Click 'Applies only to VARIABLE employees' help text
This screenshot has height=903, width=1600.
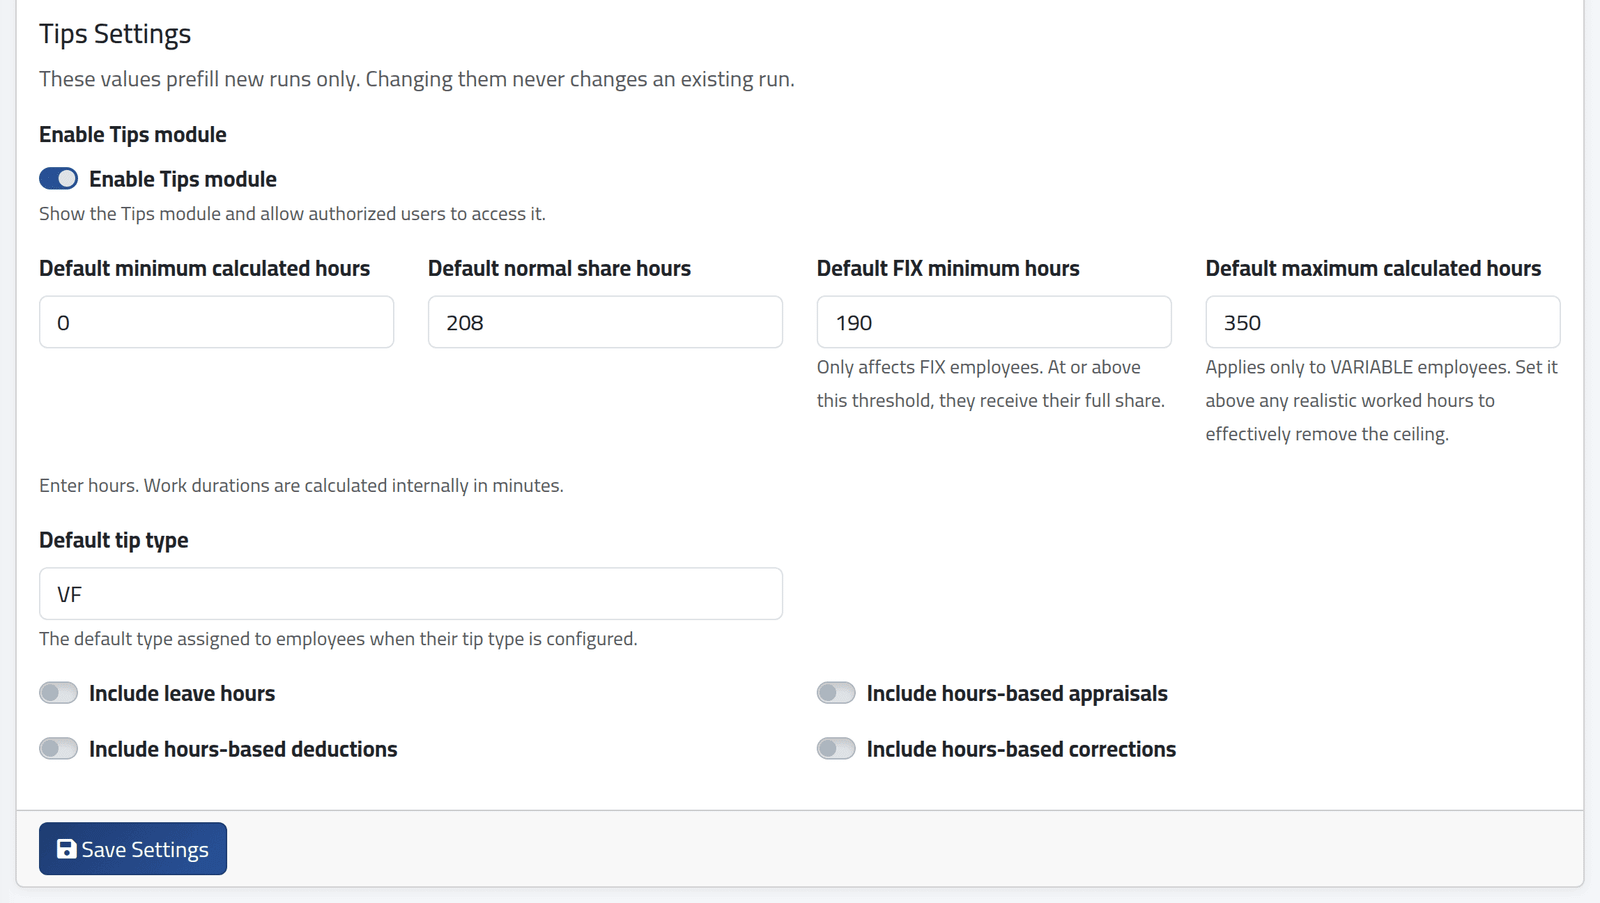pos(1381,400)
